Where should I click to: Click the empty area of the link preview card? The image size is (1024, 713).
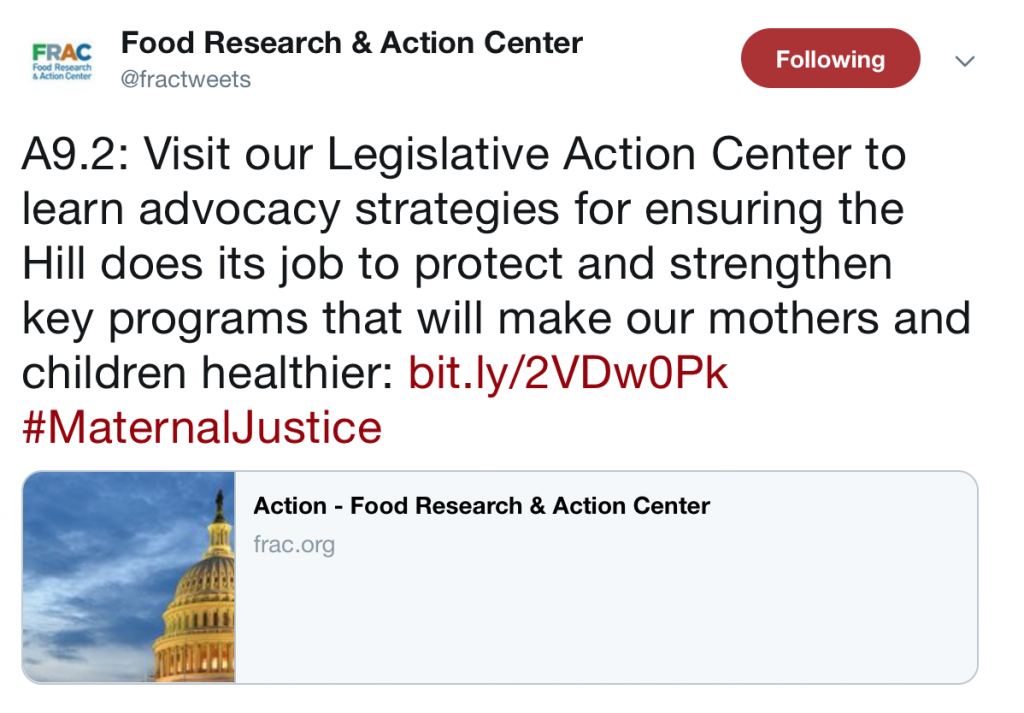tap(605, 620)
